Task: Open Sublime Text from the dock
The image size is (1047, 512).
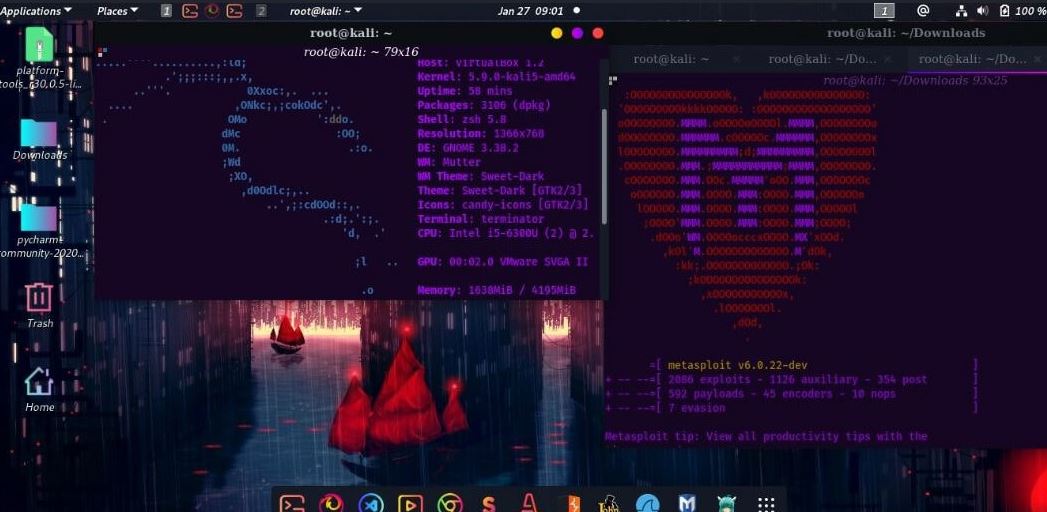Action: 489,503
